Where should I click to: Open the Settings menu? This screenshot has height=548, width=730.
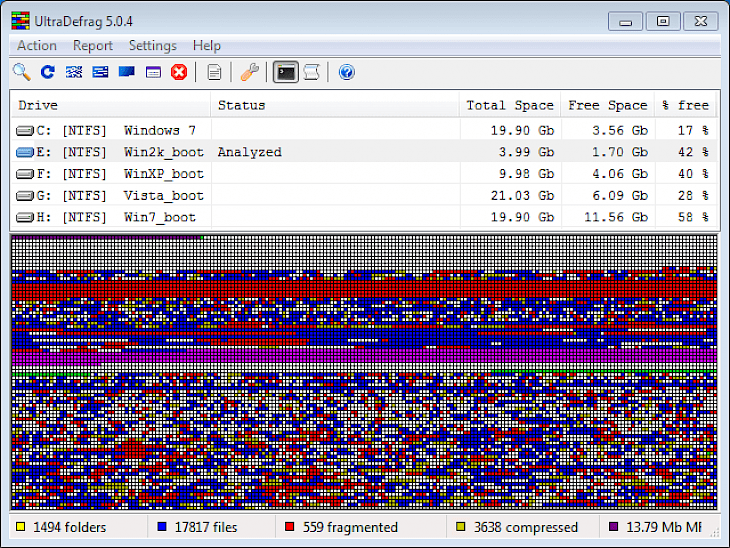click(x=153, y=46)
